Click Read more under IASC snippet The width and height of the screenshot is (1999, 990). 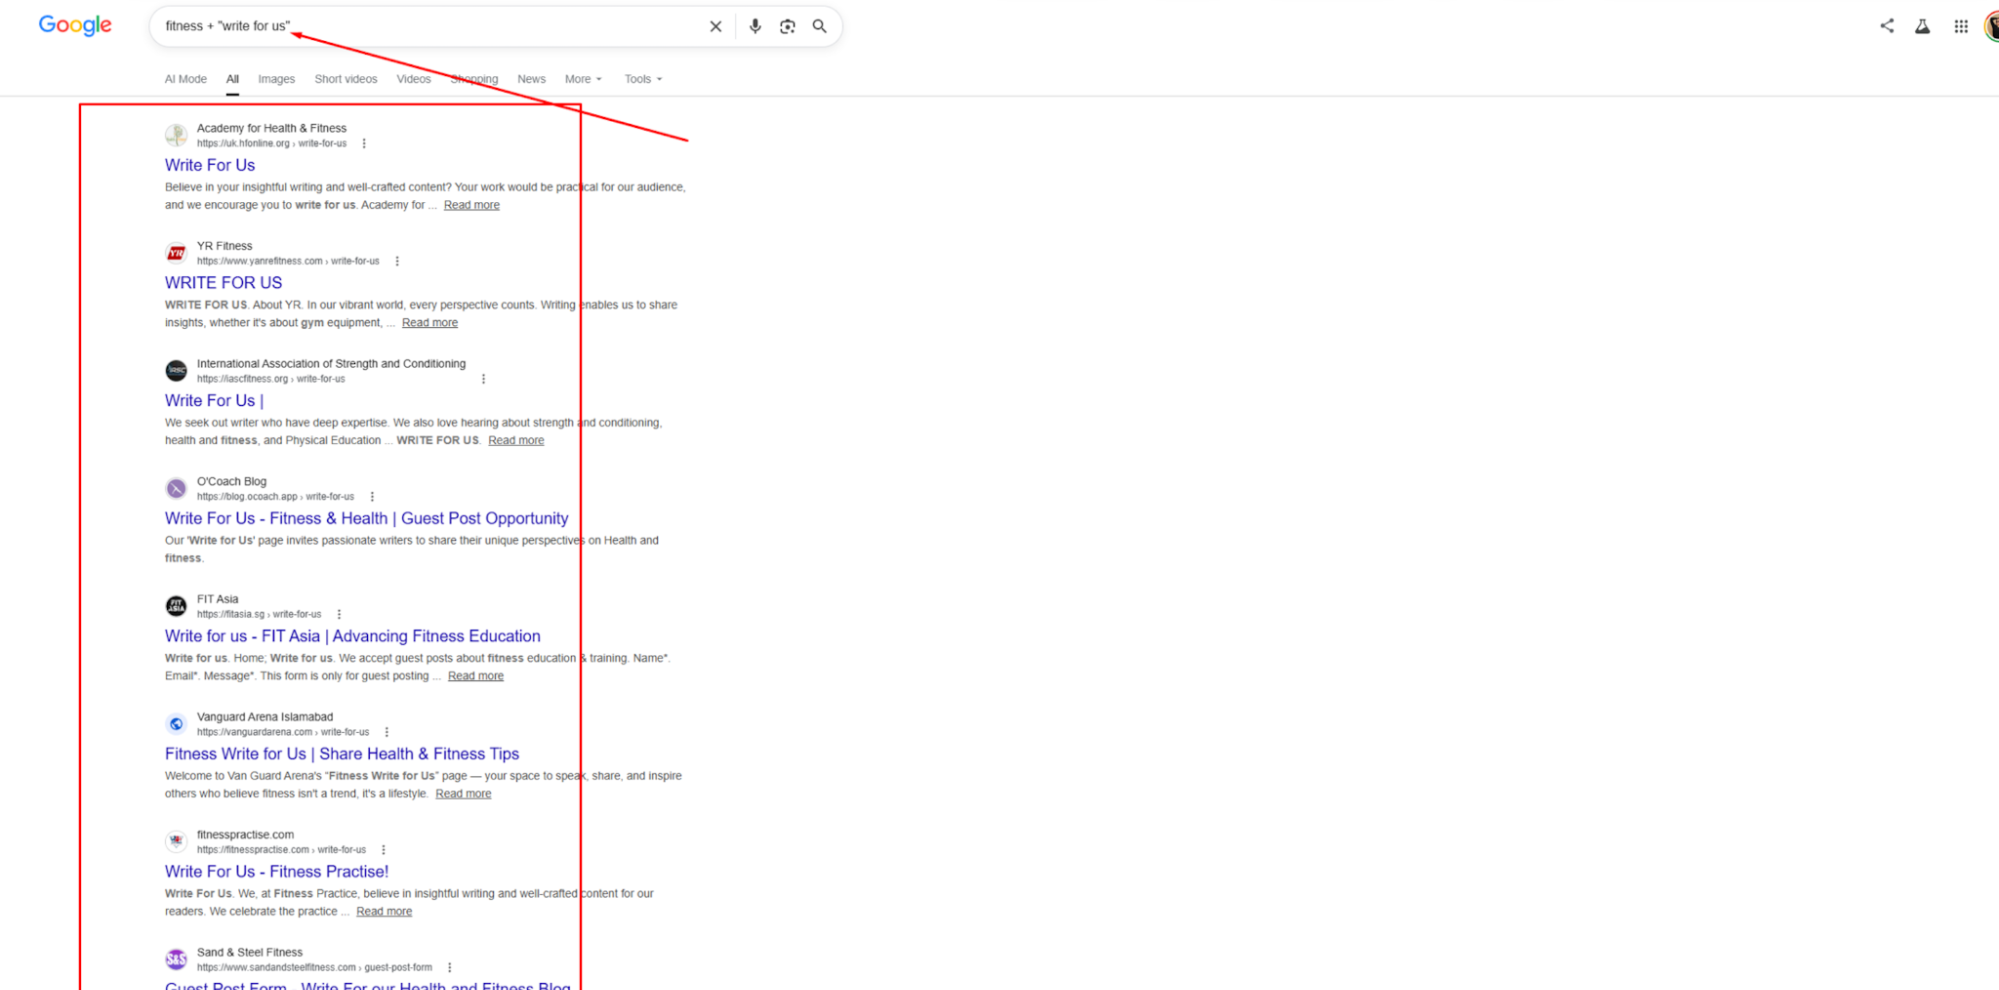tap(516, 440)
